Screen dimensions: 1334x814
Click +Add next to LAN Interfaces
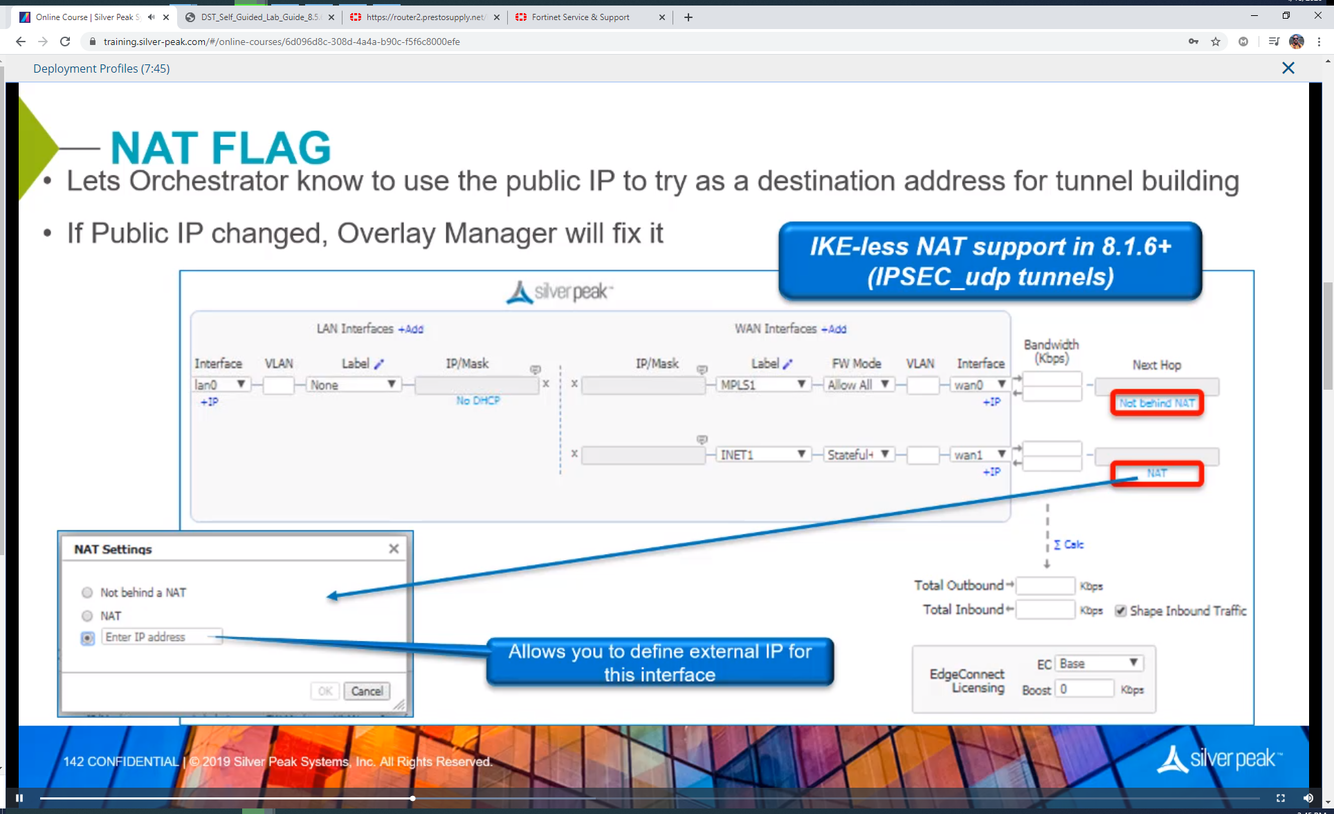point(410,329)
